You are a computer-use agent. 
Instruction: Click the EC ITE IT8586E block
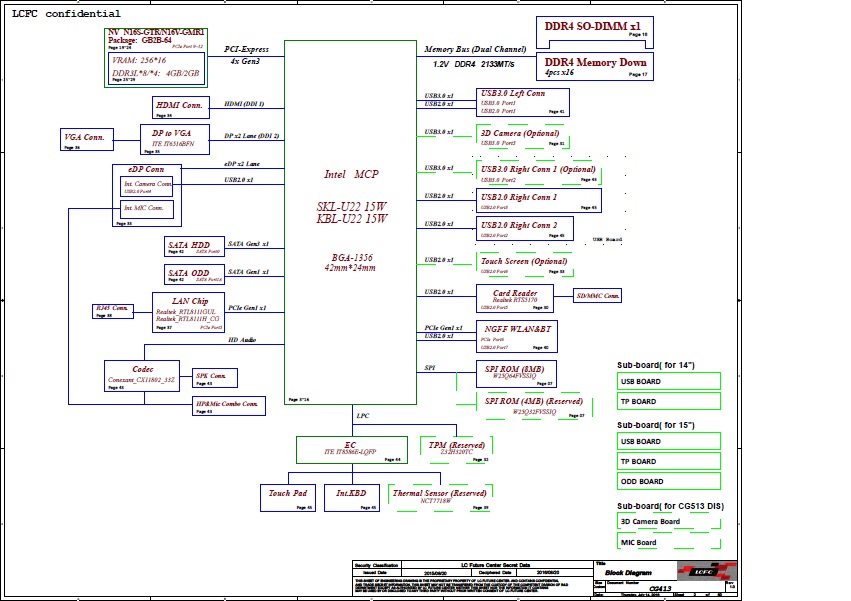tap(350, 450)
